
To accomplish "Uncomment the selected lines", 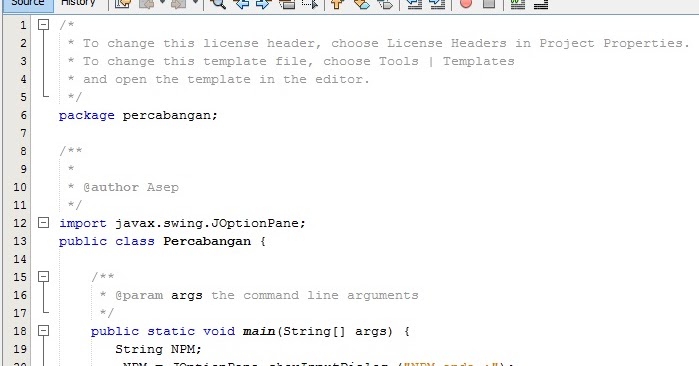I will click(541, 4).
